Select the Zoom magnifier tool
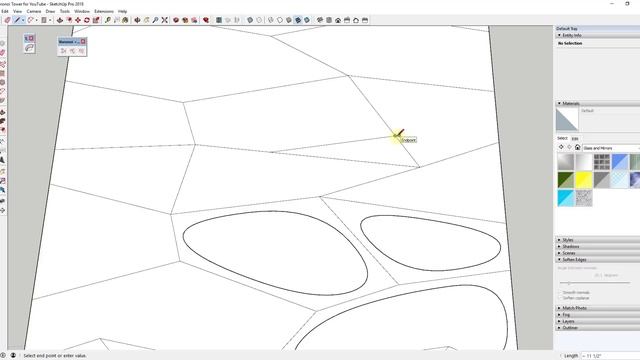The width and height of the screenshot is (640, 360). pos(156,20)
